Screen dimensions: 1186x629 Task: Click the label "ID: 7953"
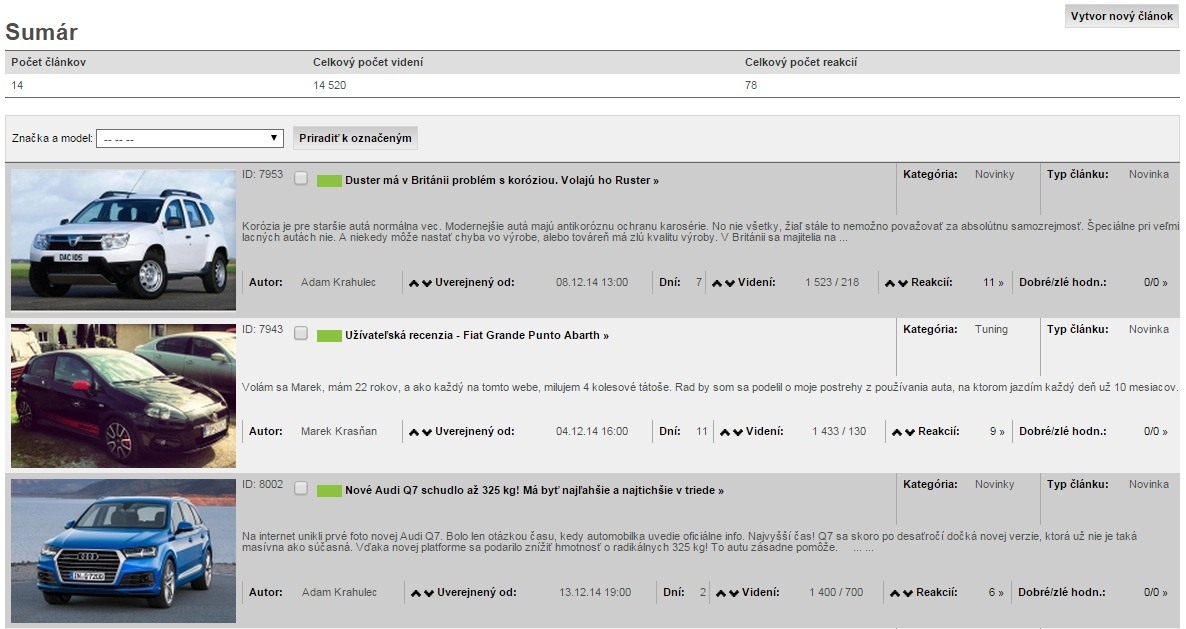tap(262, 175)
